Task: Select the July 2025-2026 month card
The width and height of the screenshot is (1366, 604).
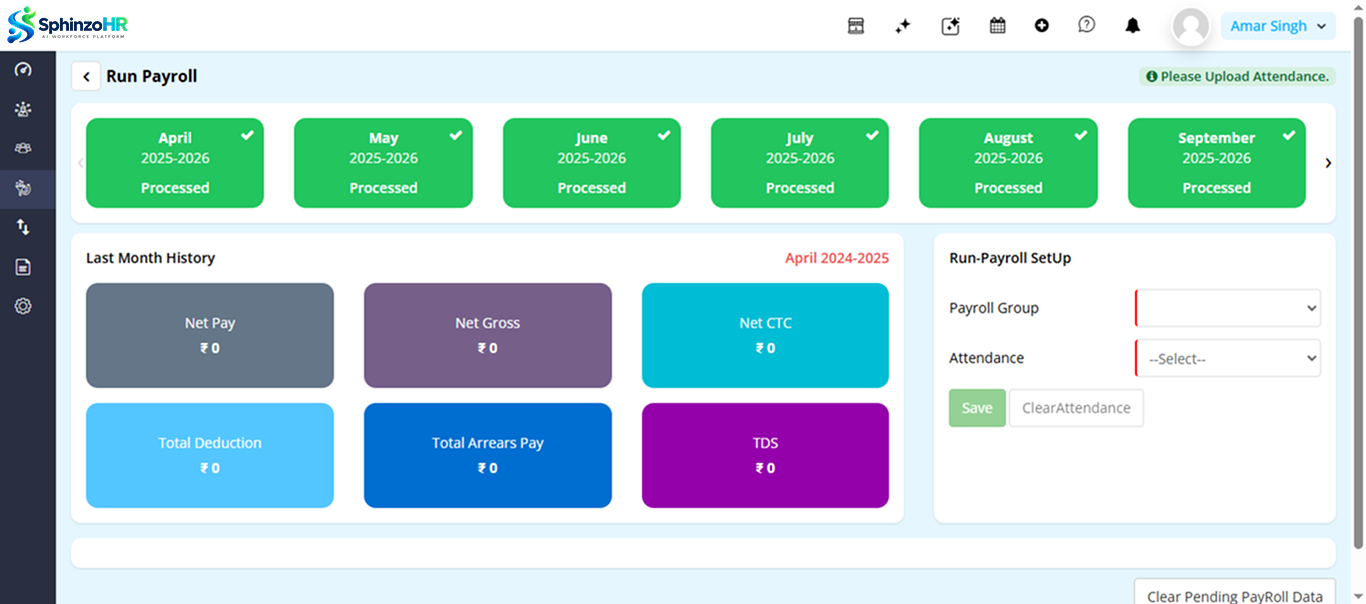Action: click(x=800, y=163)
